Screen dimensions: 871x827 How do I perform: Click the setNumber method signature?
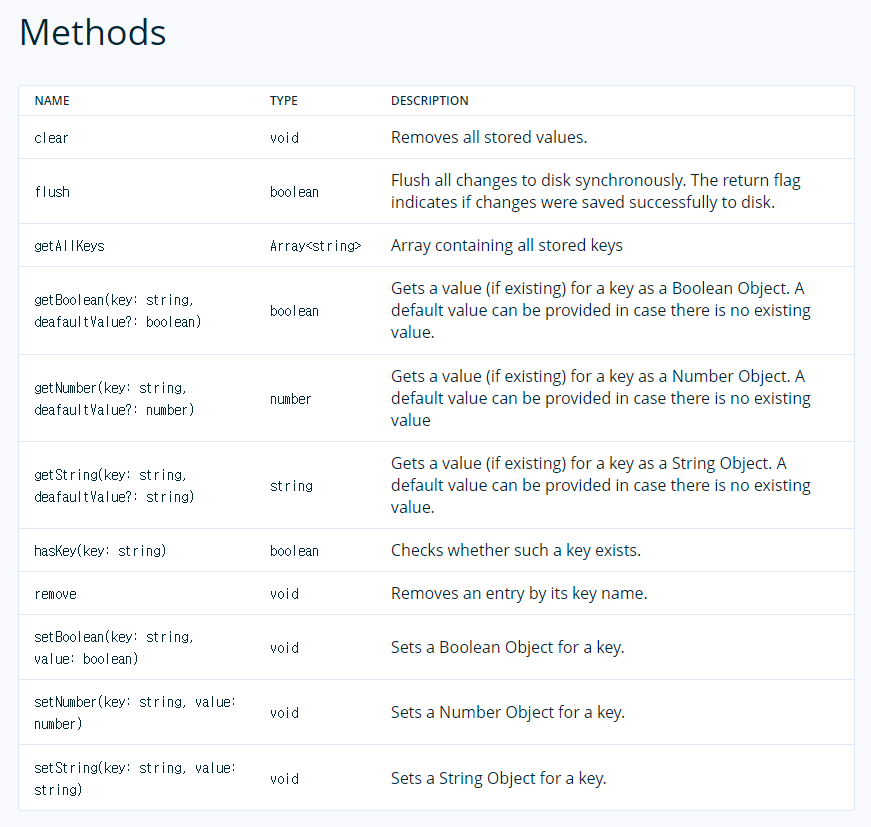click(x=136, y=713)
